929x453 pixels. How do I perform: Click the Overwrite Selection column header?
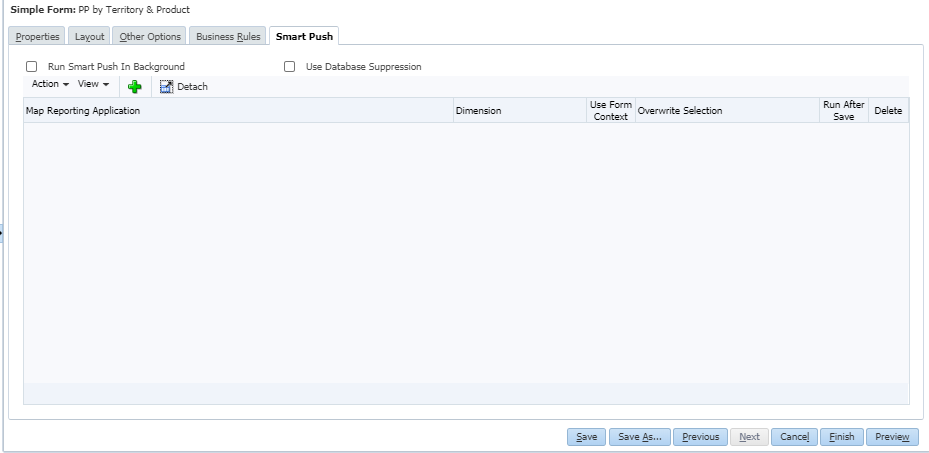(x=679, y=111)
